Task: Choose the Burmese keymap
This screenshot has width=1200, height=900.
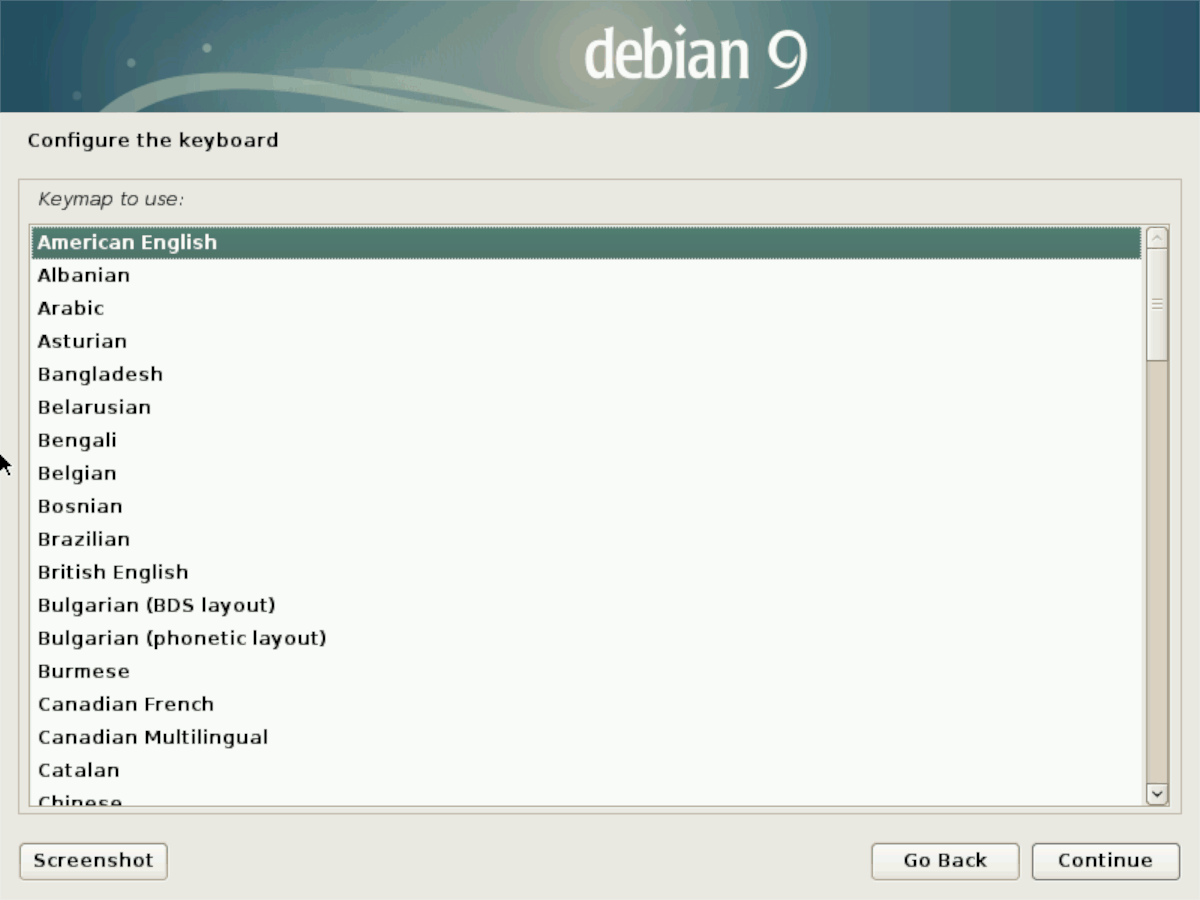Action: pos(83,671)
